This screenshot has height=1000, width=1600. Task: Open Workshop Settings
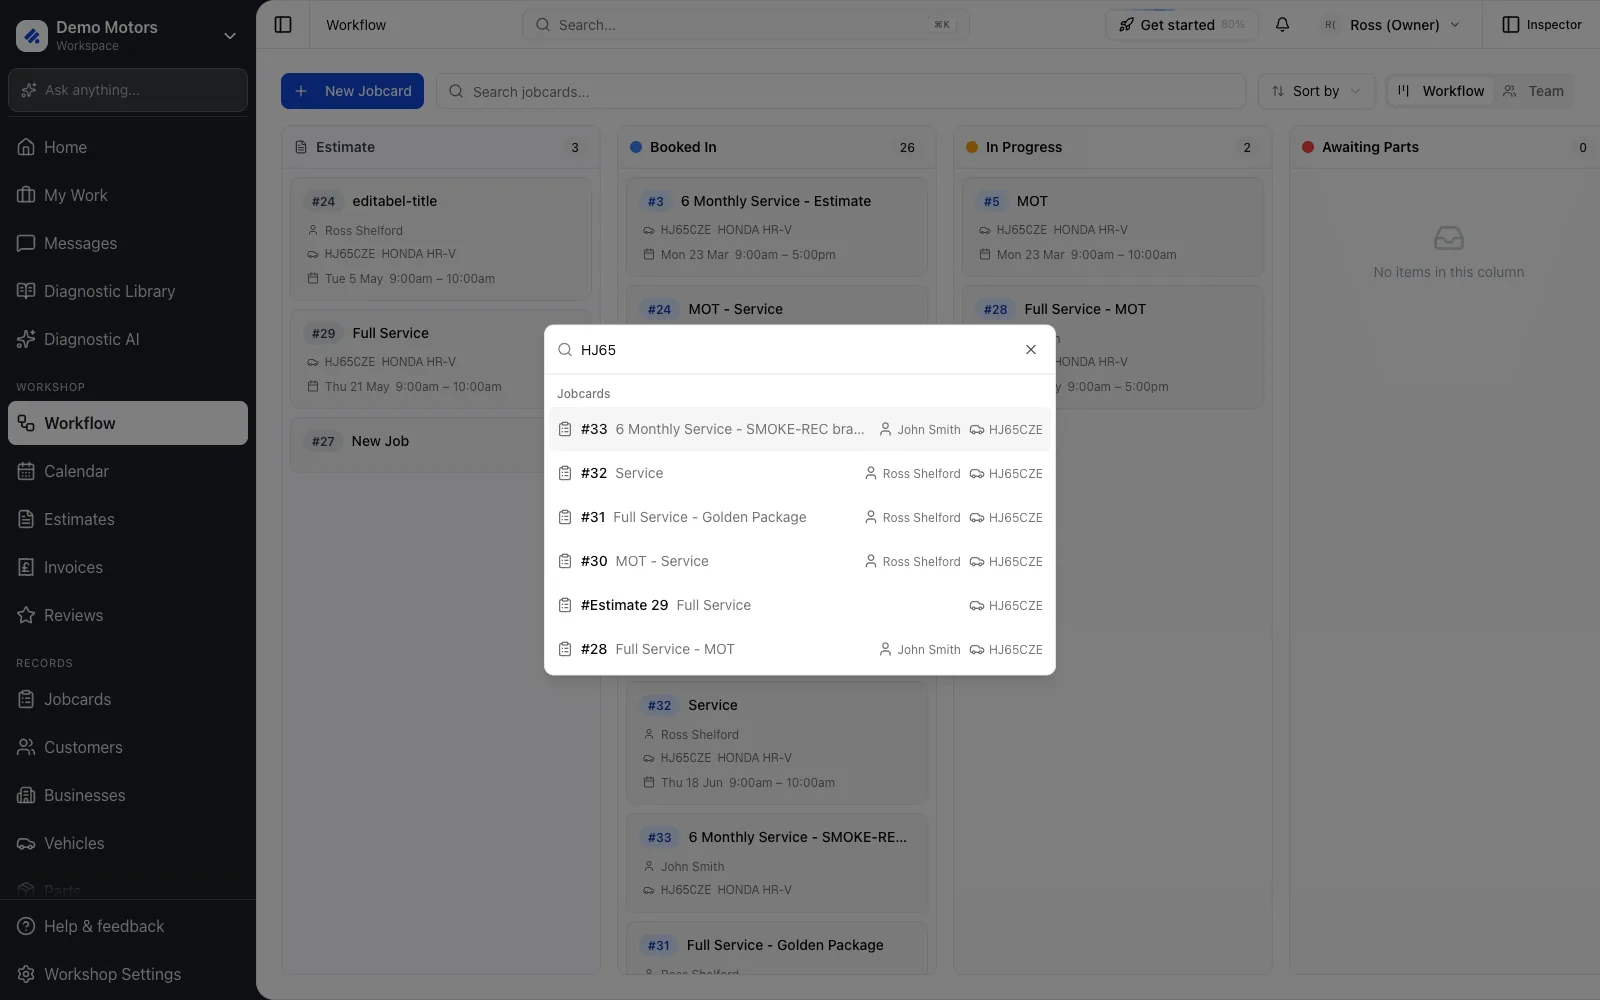tap(128, 974)
